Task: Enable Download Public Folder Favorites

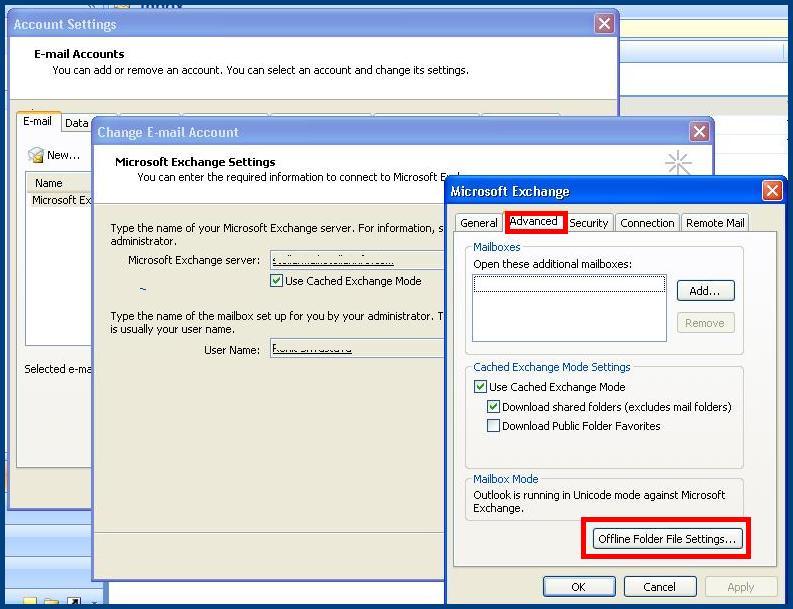Action: (493, 426)
